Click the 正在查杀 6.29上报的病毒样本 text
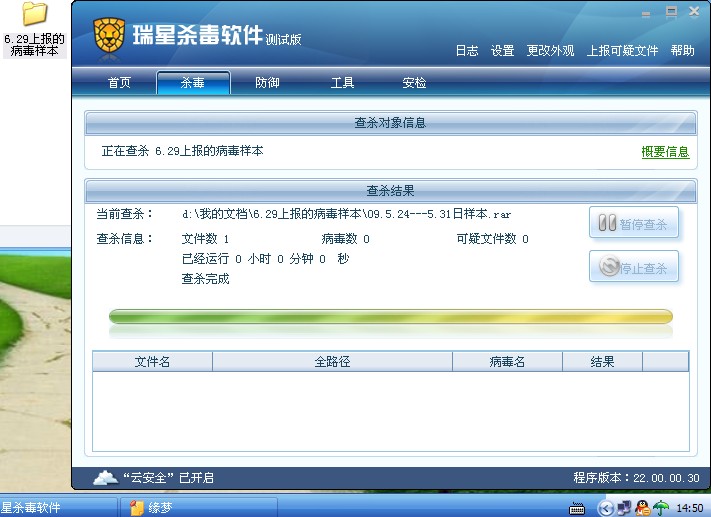This screenshot has width=711, height=517. point(182,151)
